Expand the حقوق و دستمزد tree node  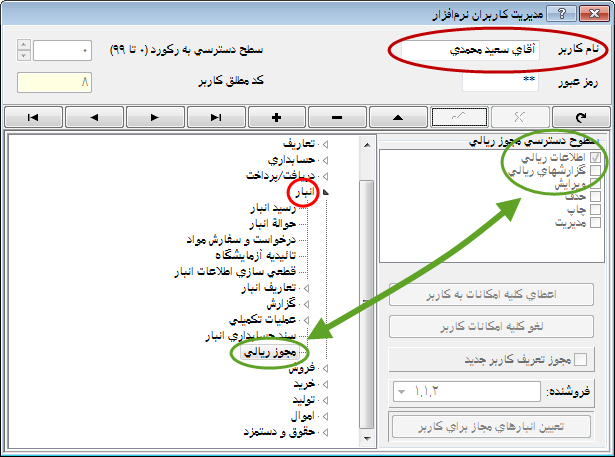(325, 432)
